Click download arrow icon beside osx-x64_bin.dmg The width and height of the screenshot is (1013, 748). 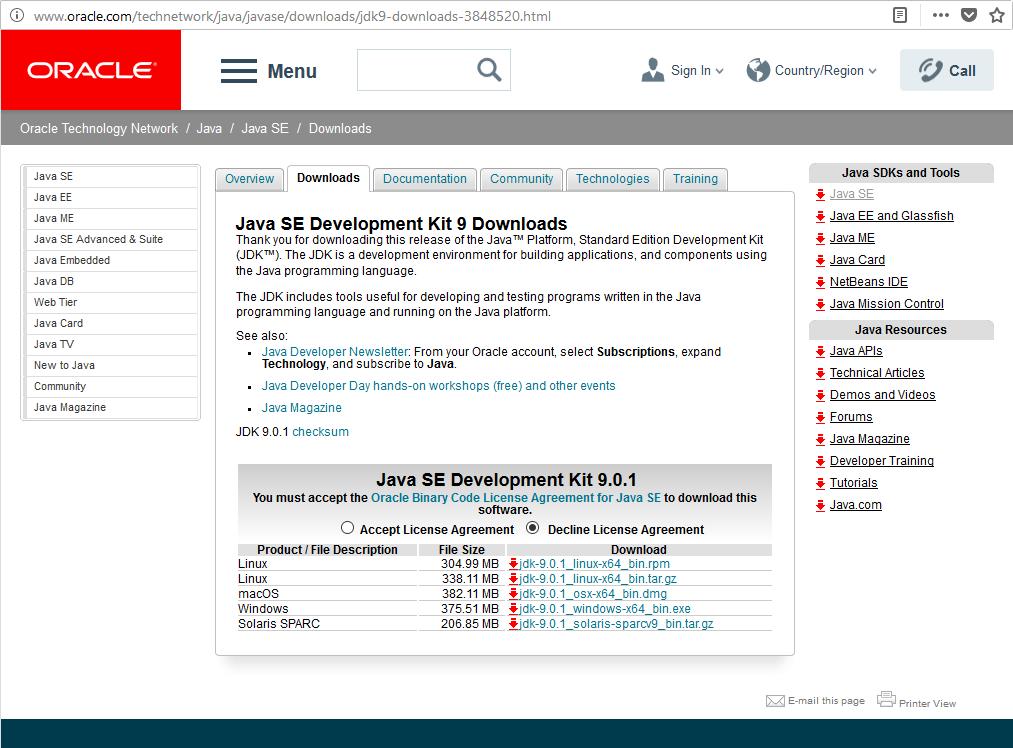514,594
